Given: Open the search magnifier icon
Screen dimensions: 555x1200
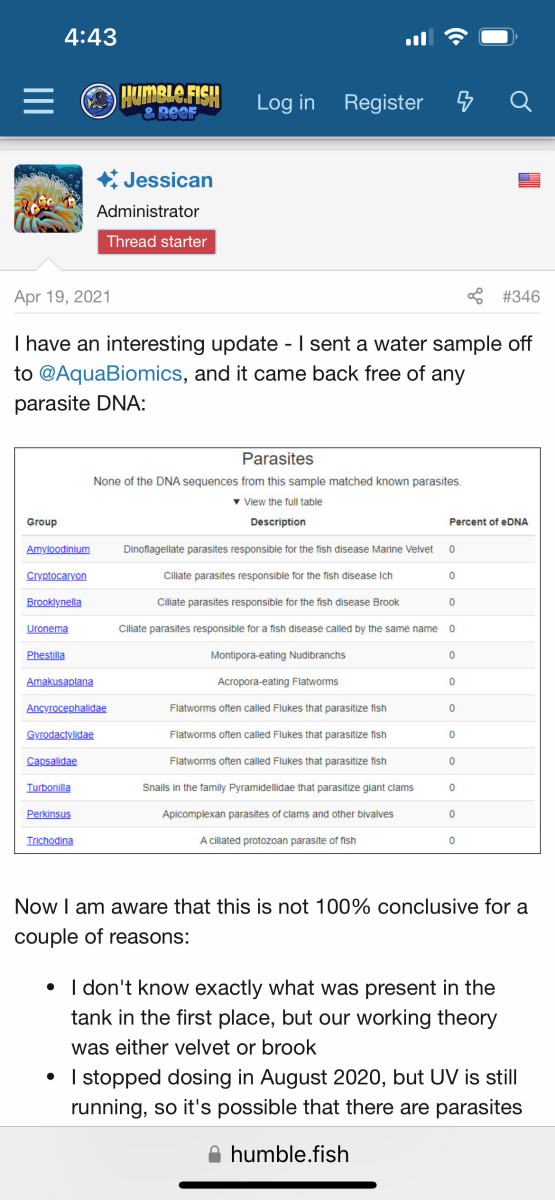Looking at the screenshot, I should pyautogui.click(x=520, y=102).
